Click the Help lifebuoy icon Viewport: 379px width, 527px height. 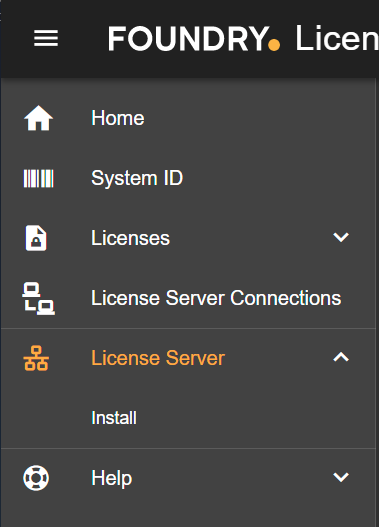(x=36, y=478)
